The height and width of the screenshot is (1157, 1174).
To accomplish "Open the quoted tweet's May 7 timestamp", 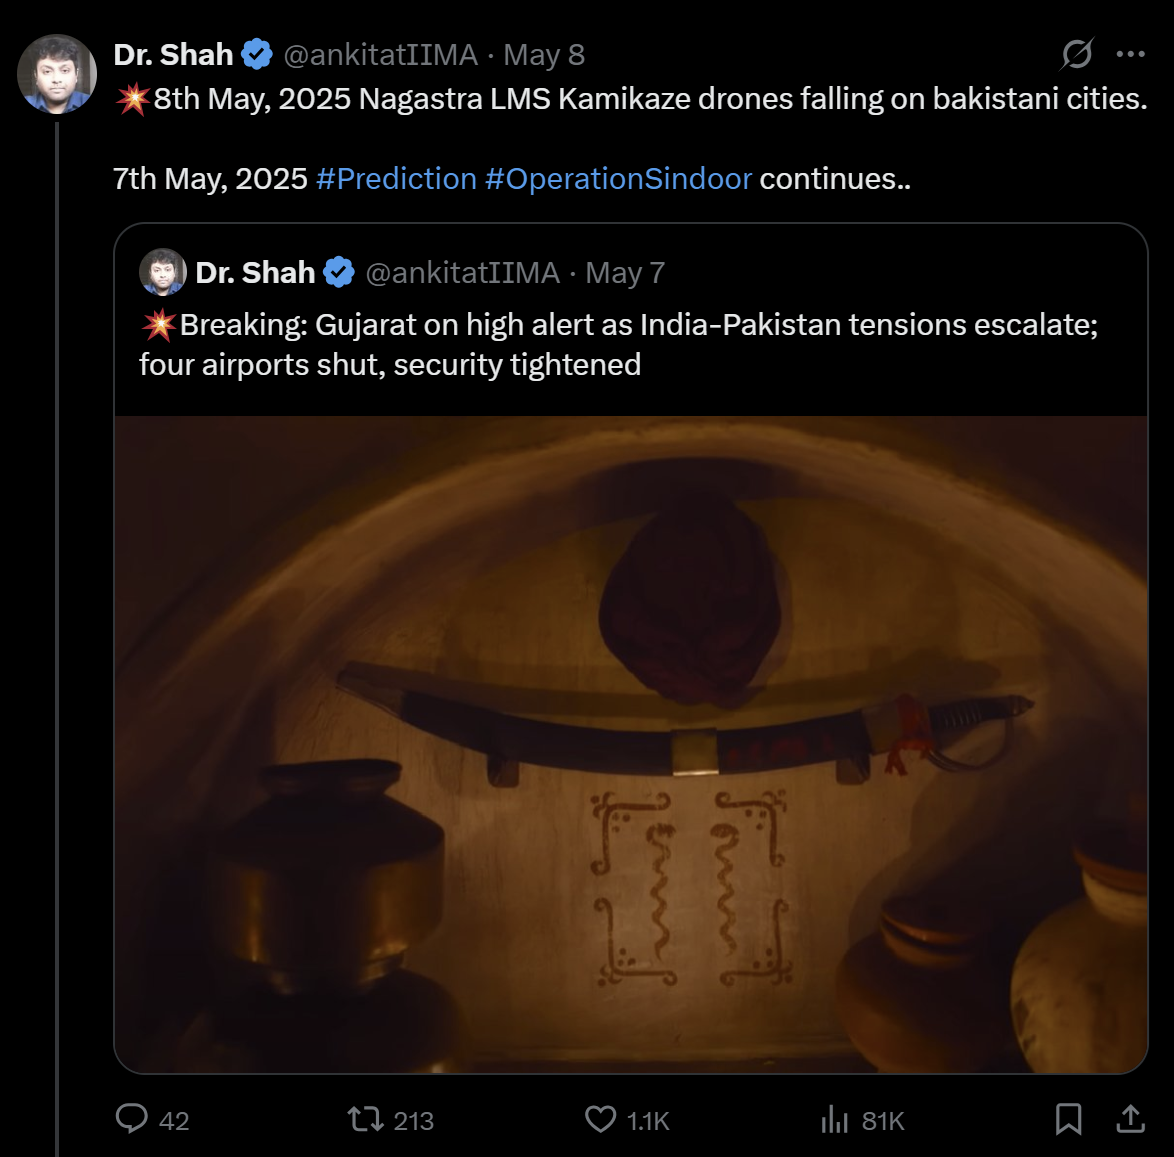I will tap(625, 273).
